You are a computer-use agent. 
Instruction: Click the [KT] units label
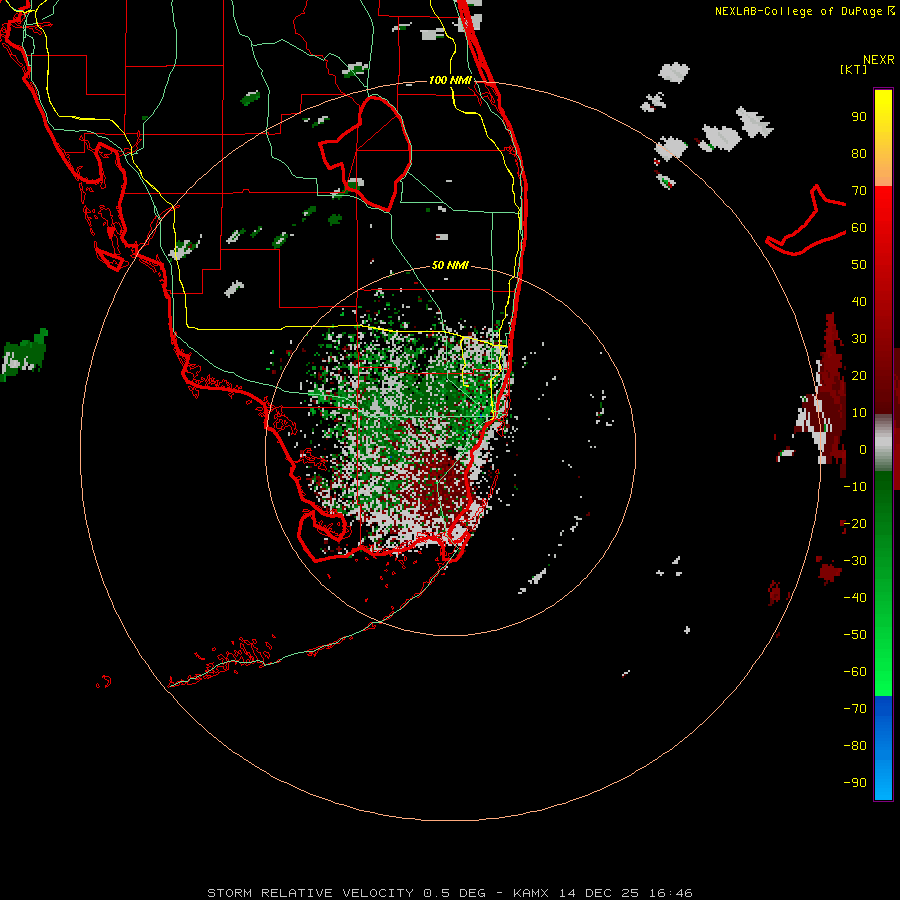(x=854, y=69)
